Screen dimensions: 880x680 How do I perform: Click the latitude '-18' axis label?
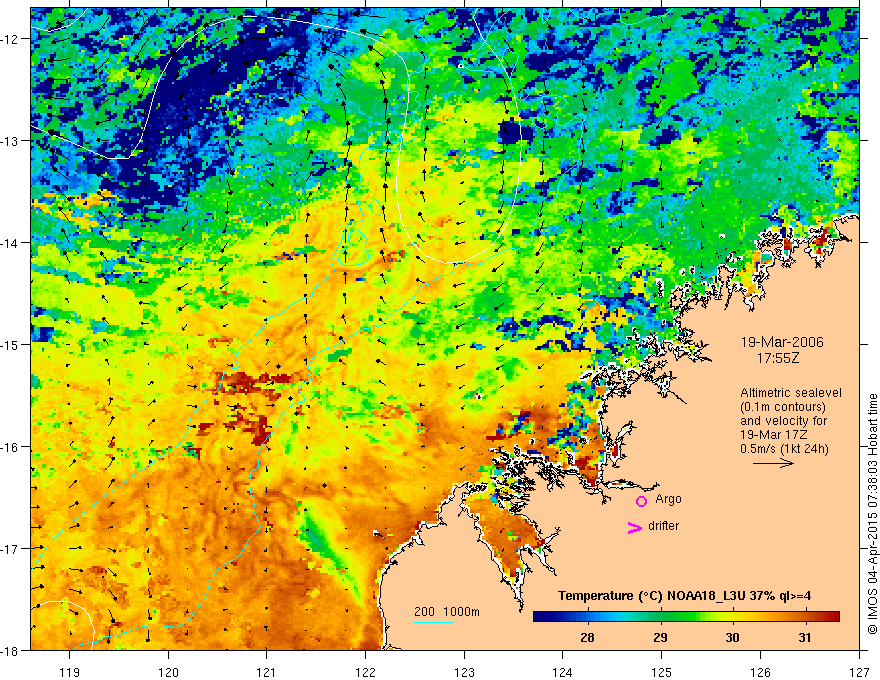[10, 650]
